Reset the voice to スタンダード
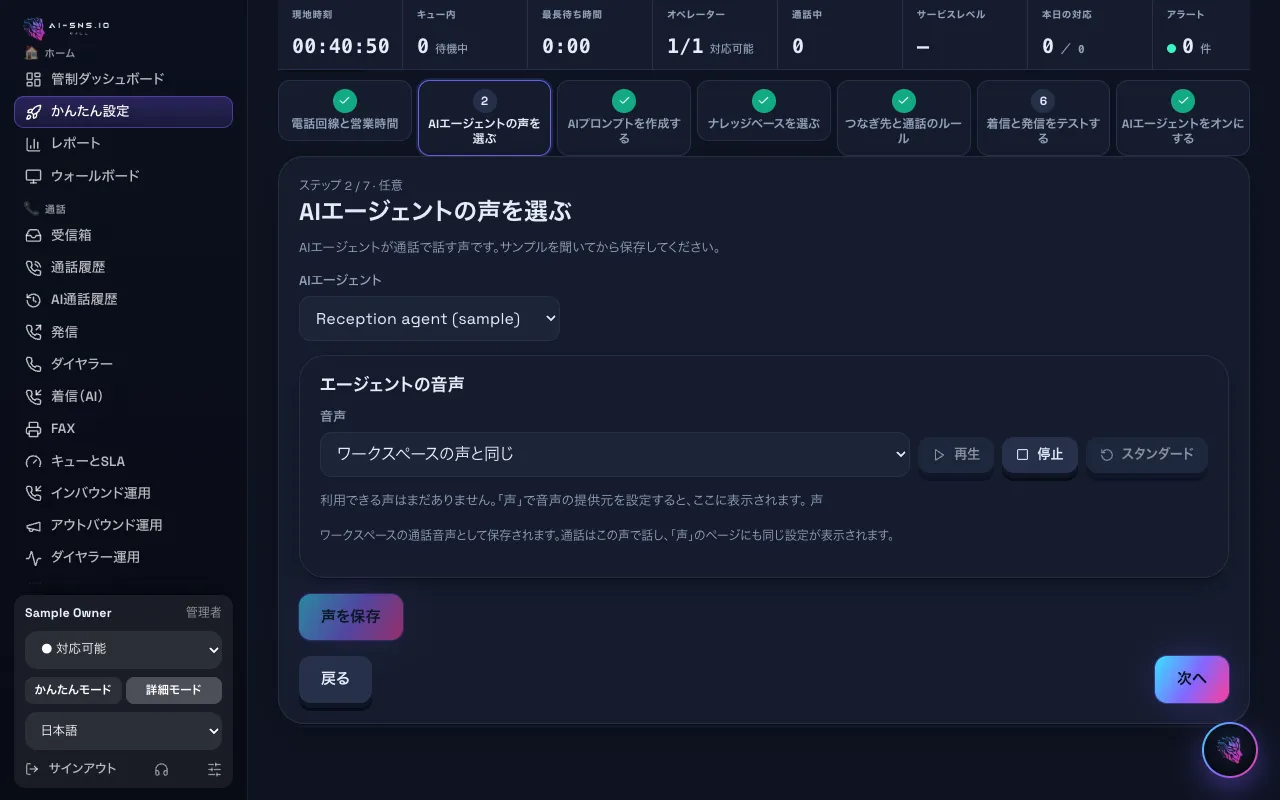This screenshot has height=800, width=1280. [x=1147, y=454]
